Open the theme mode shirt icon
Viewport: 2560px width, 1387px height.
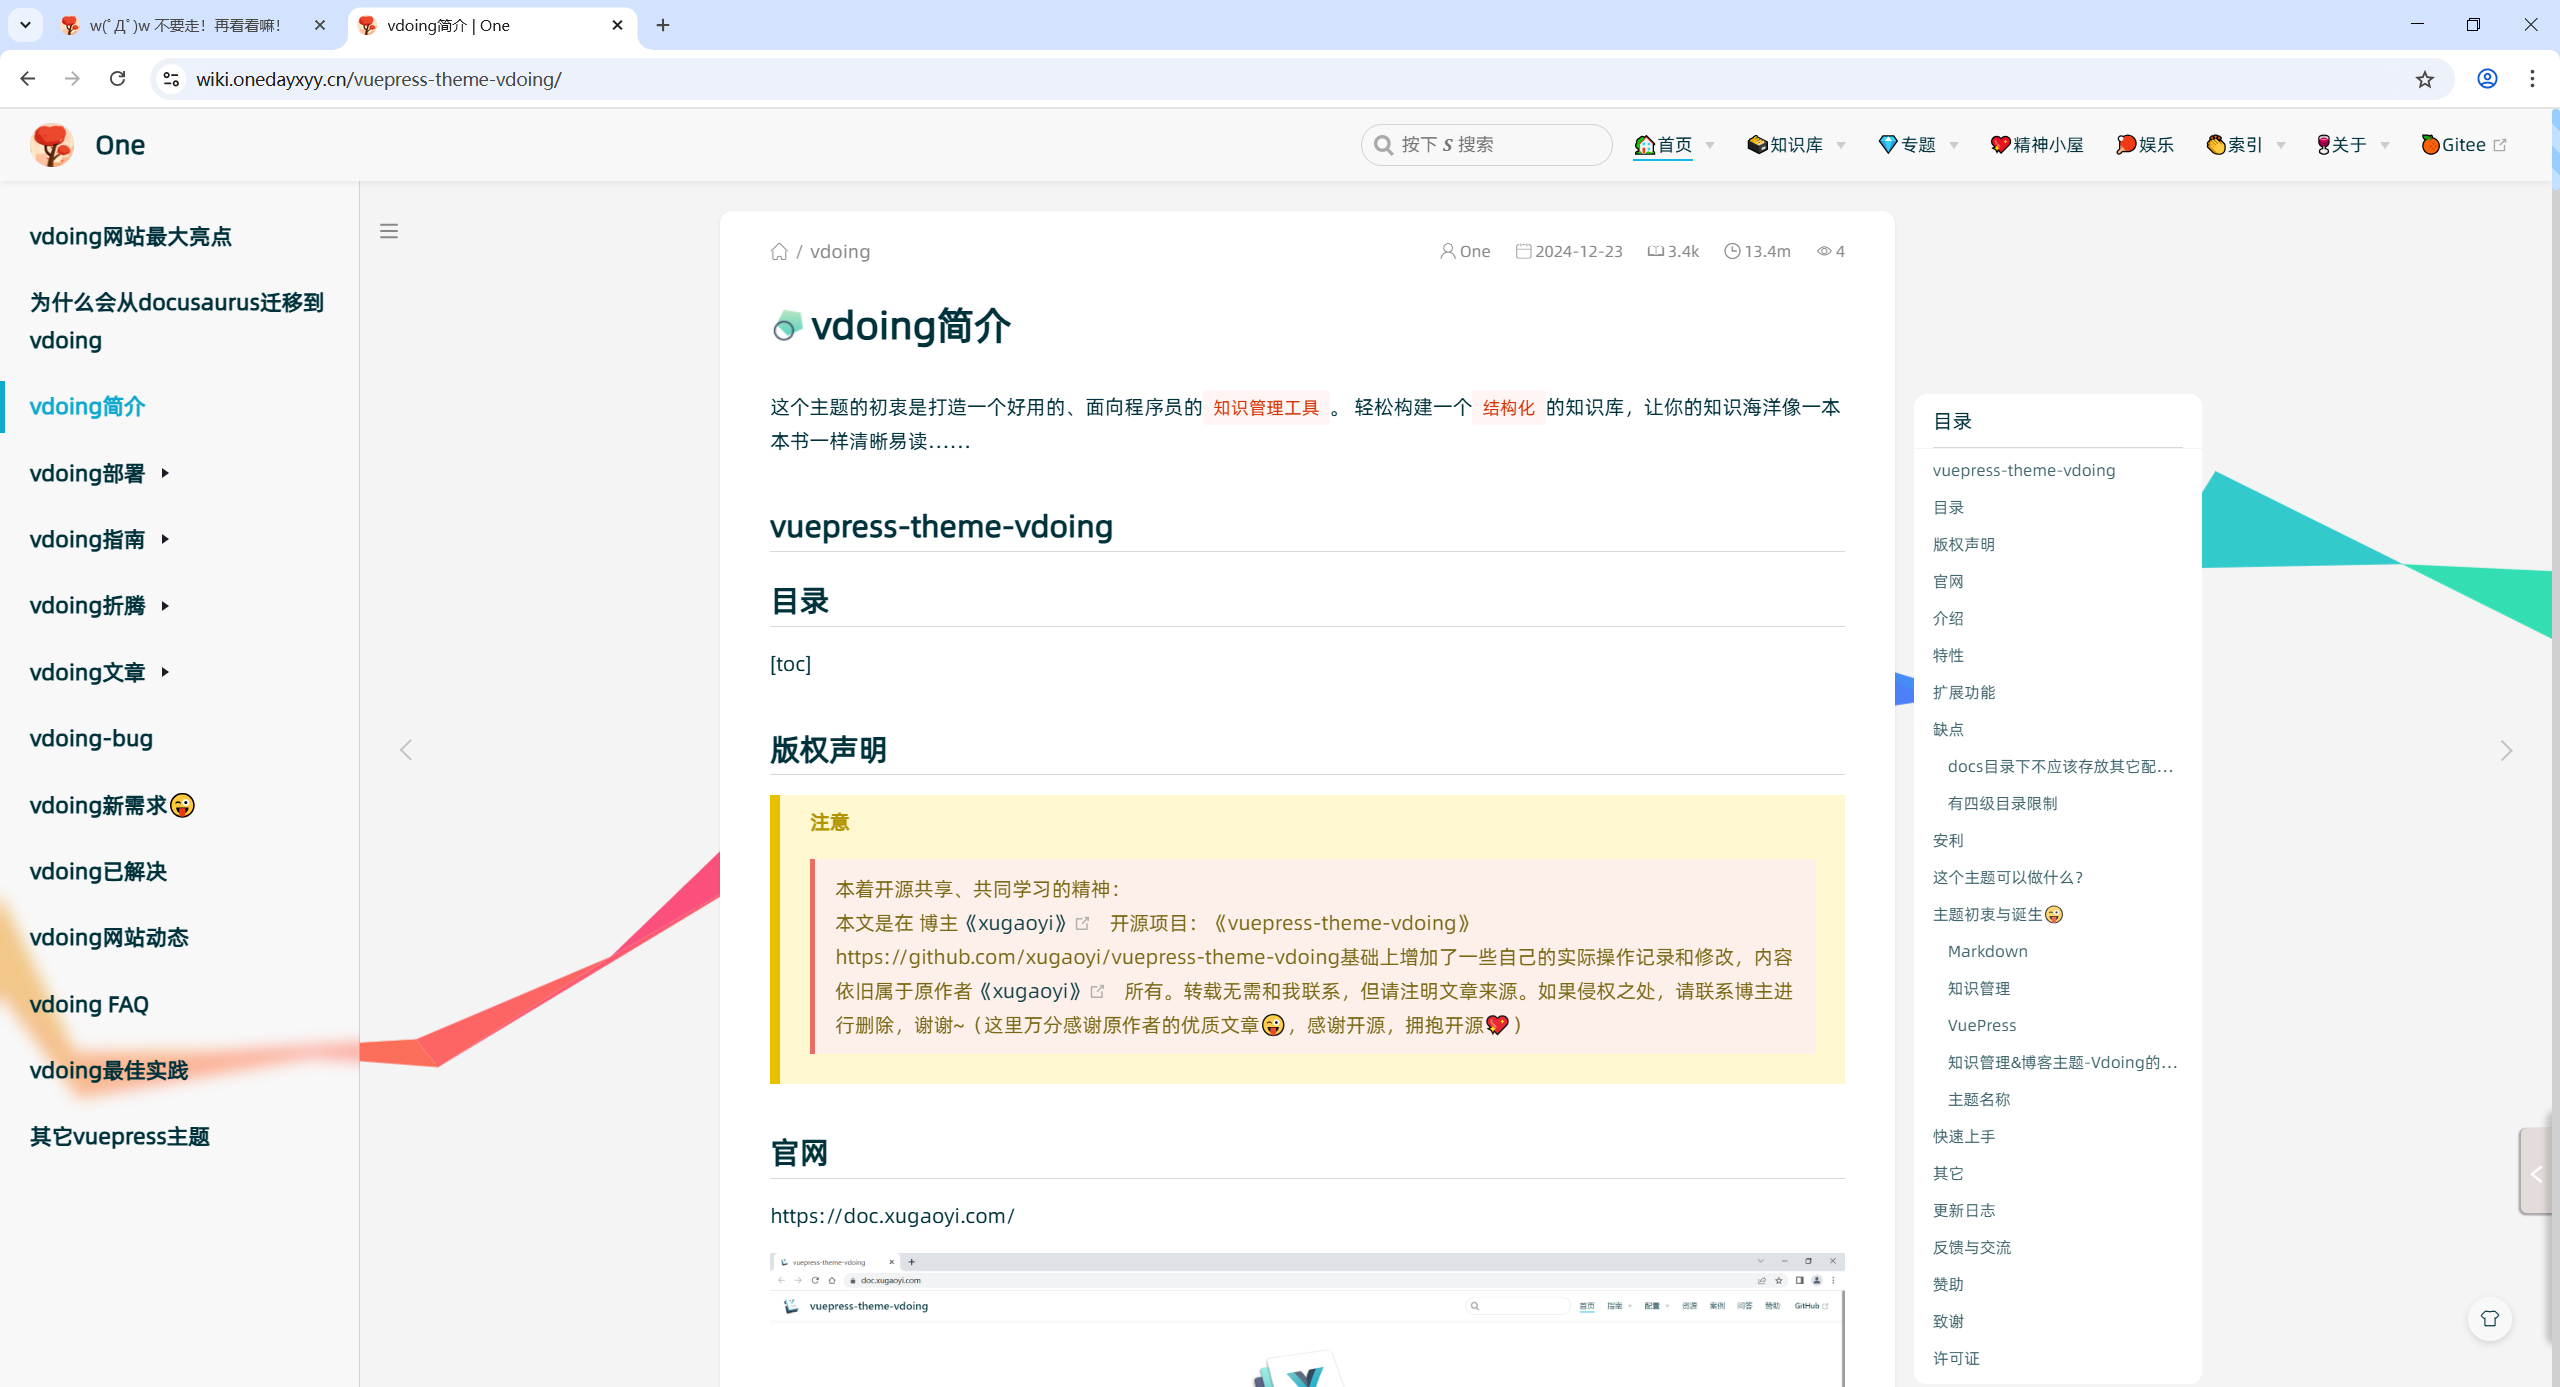[2490, 1318]
